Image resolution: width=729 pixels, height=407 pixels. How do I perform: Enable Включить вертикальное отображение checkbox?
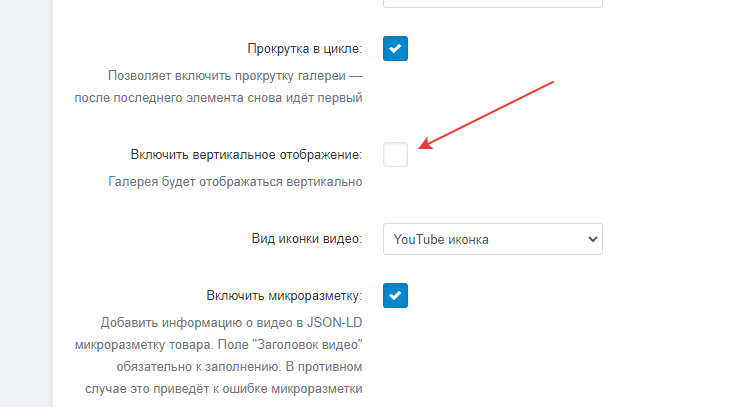point(395,154)
